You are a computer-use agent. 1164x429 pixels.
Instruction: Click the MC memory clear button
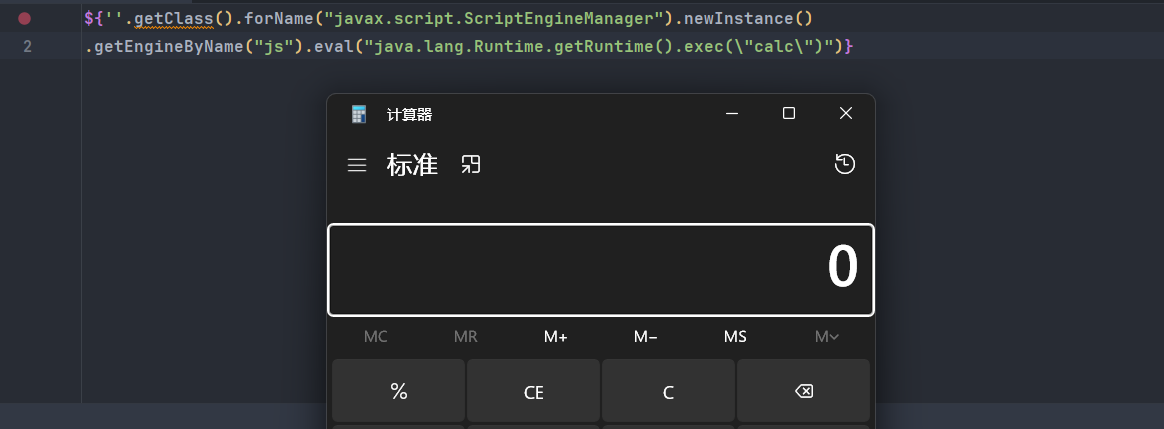[x=376, y=337]
